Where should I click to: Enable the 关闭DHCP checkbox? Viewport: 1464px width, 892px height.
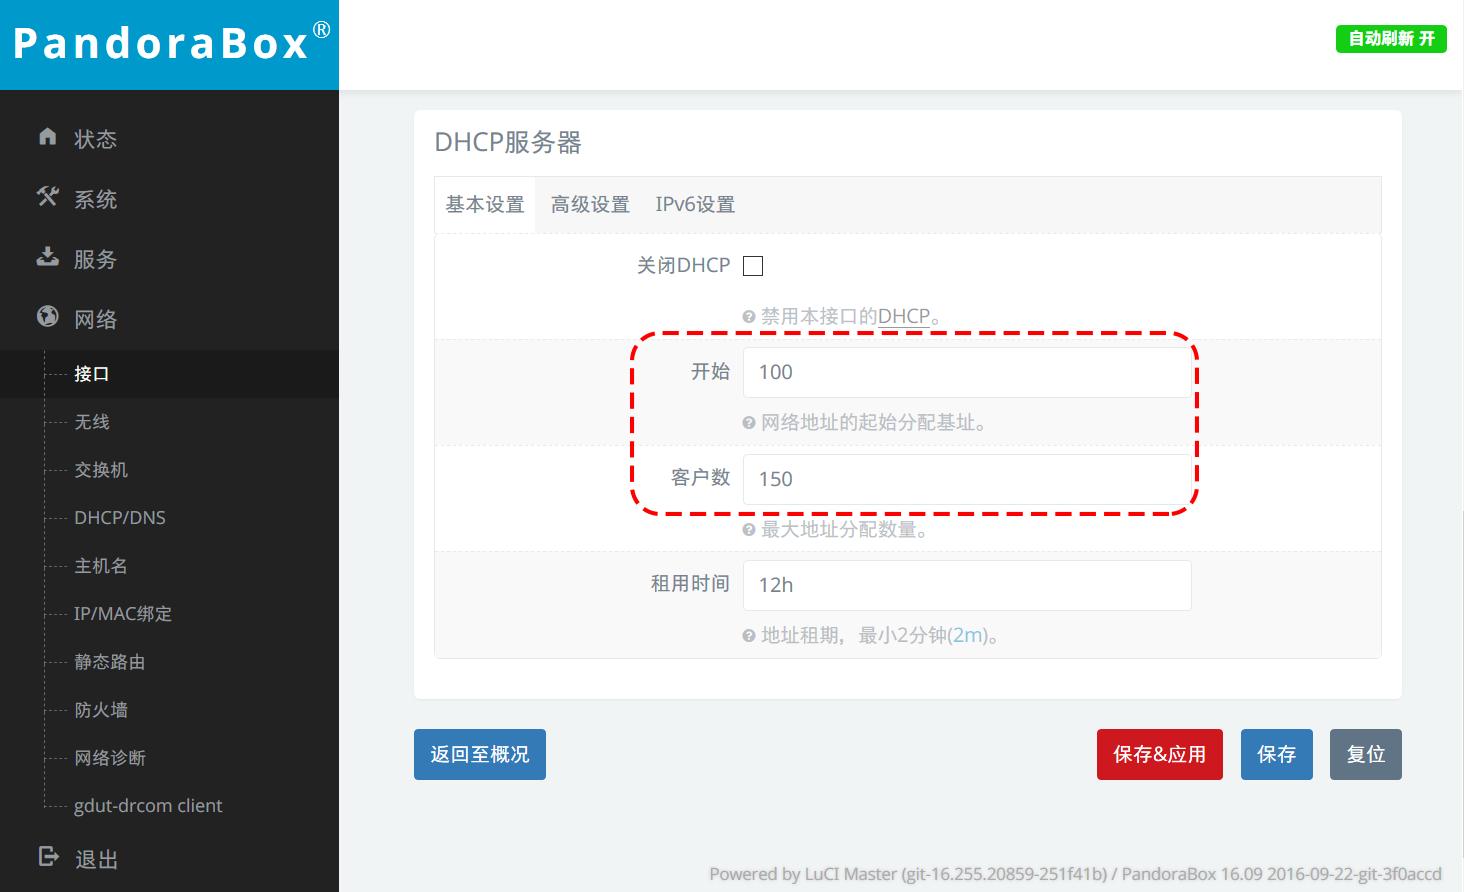click(752, 265)
